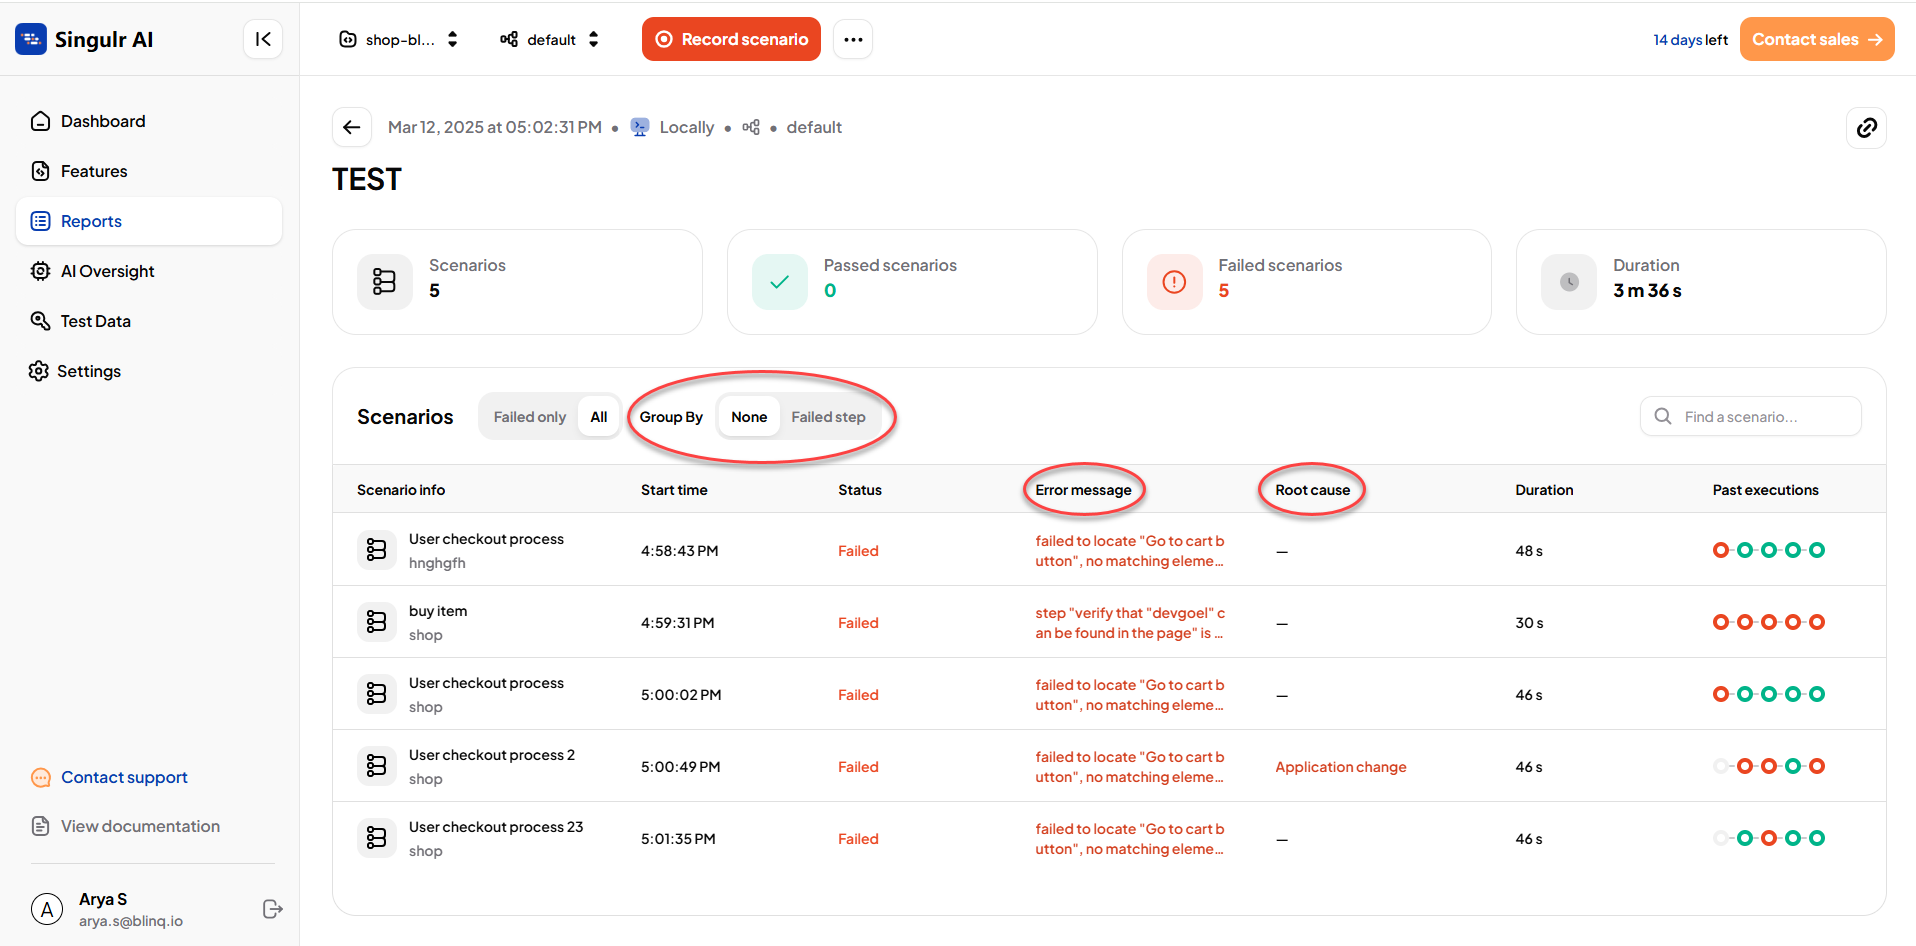Image resolution: width=1916 pixels, height=946 pixels.
Task: Open the shop-bl... project dropdown
Action: 398,39
